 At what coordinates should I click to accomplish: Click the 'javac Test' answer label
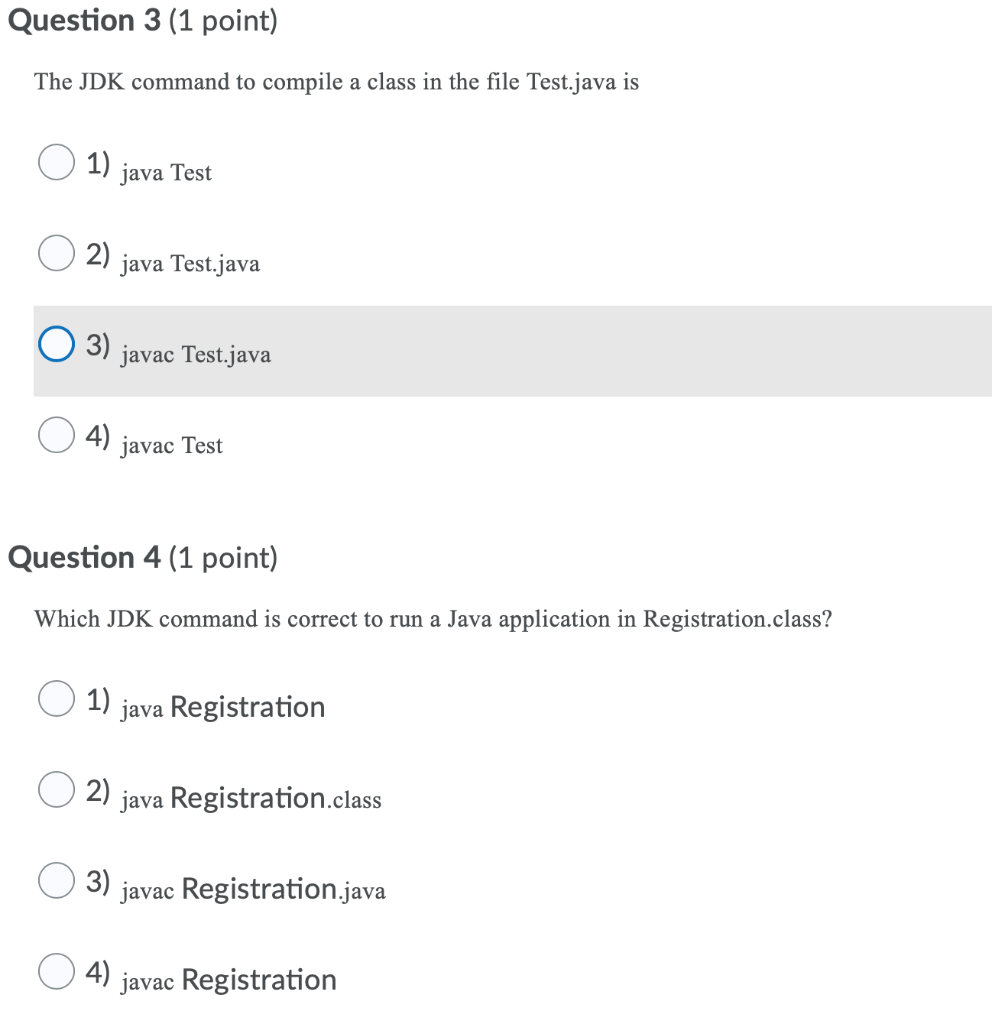(x=172, y=445)
